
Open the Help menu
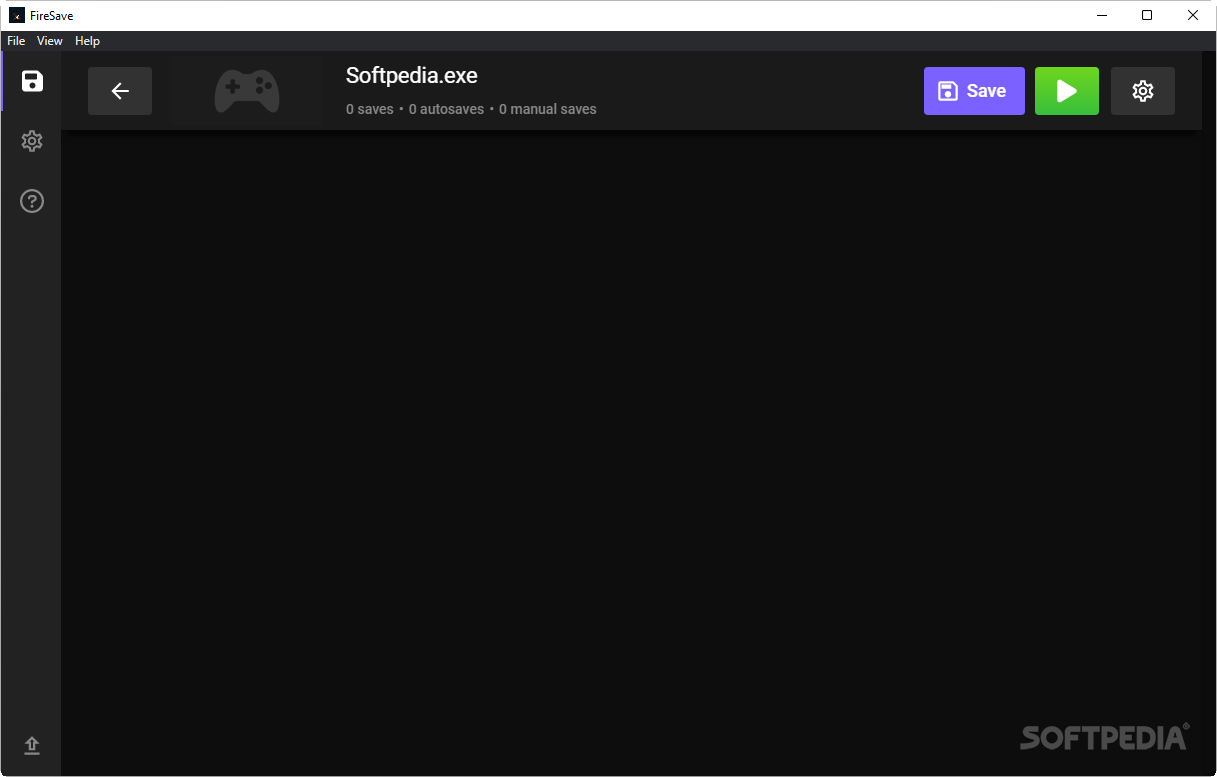coord(88,41)
